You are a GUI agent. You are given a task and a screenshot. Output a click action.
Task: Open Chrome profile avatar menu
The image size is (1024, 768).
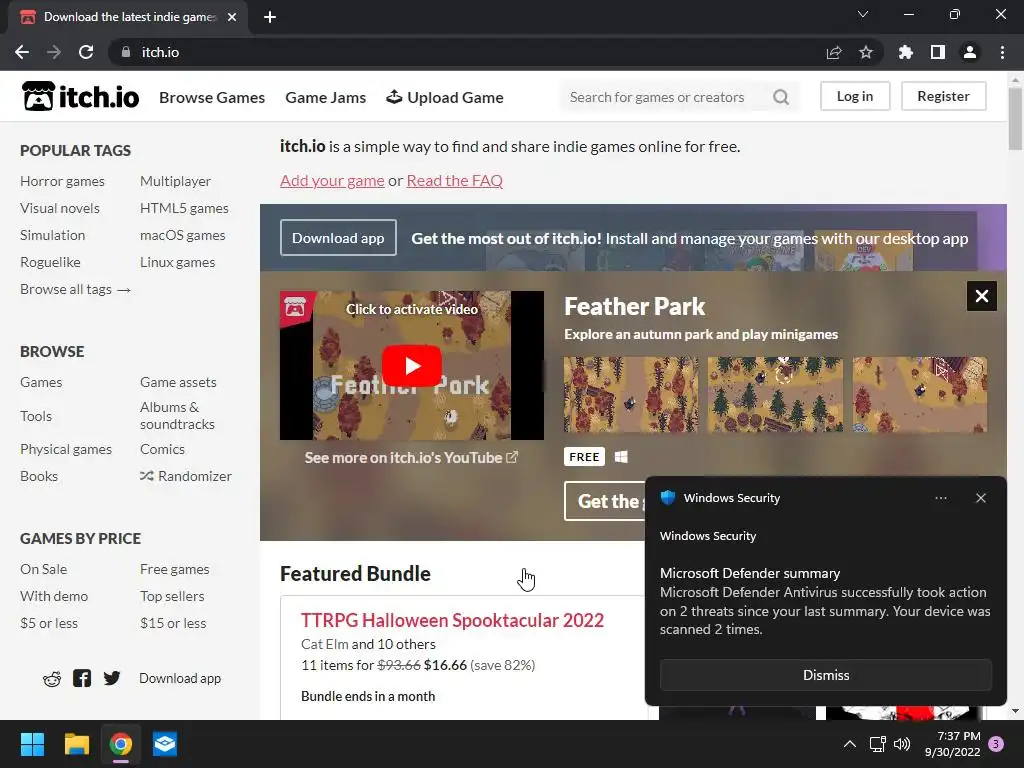(x=970, y=52)
